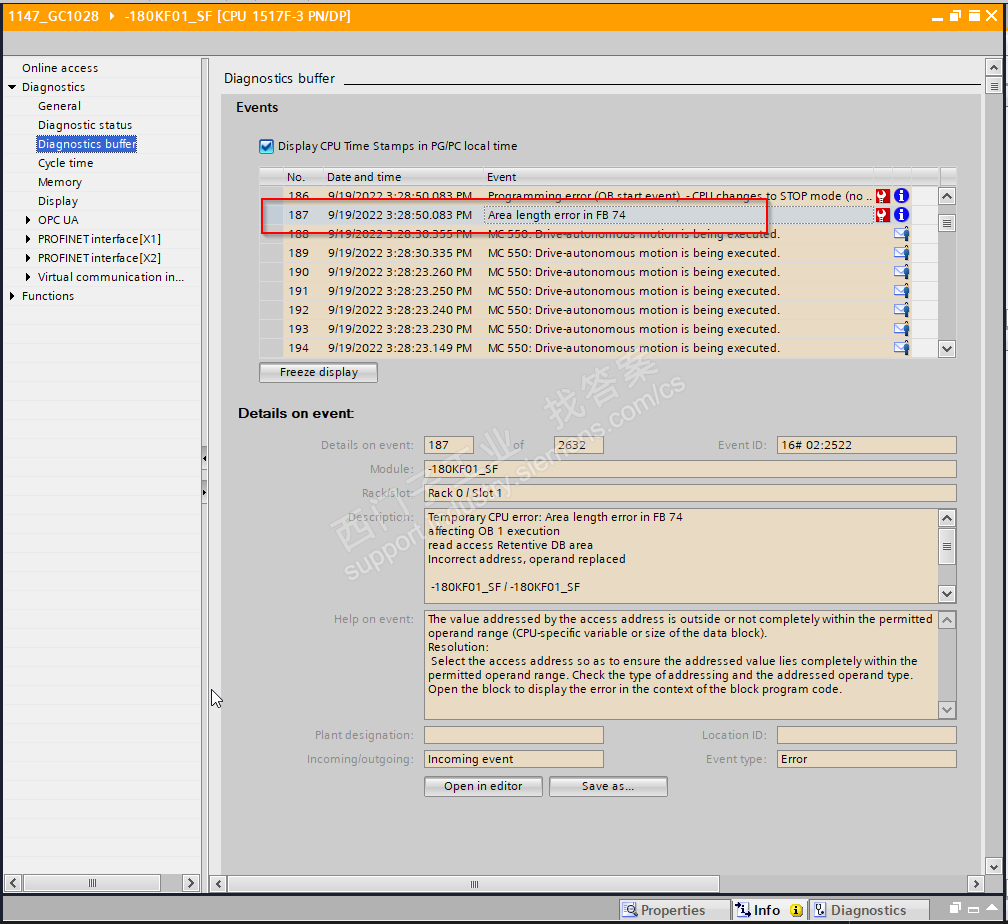This screenshot has height=924, width=1008.
Task: Select Diagnostics buffer in the tree
Action: [x=87, y=144]
